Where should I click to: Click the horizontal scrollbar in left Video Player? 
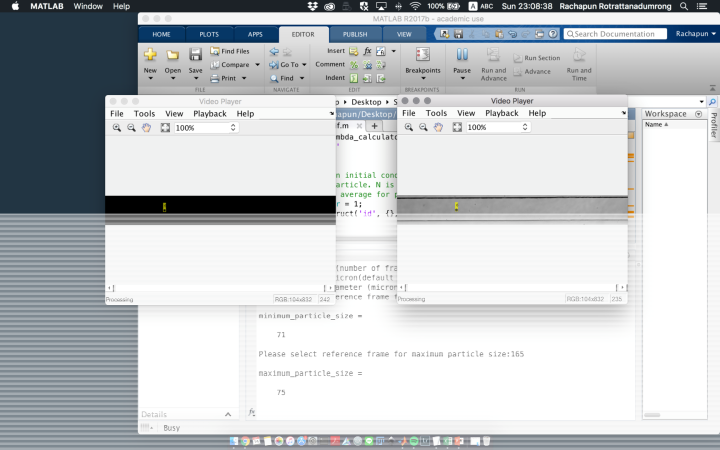point(220,287)
